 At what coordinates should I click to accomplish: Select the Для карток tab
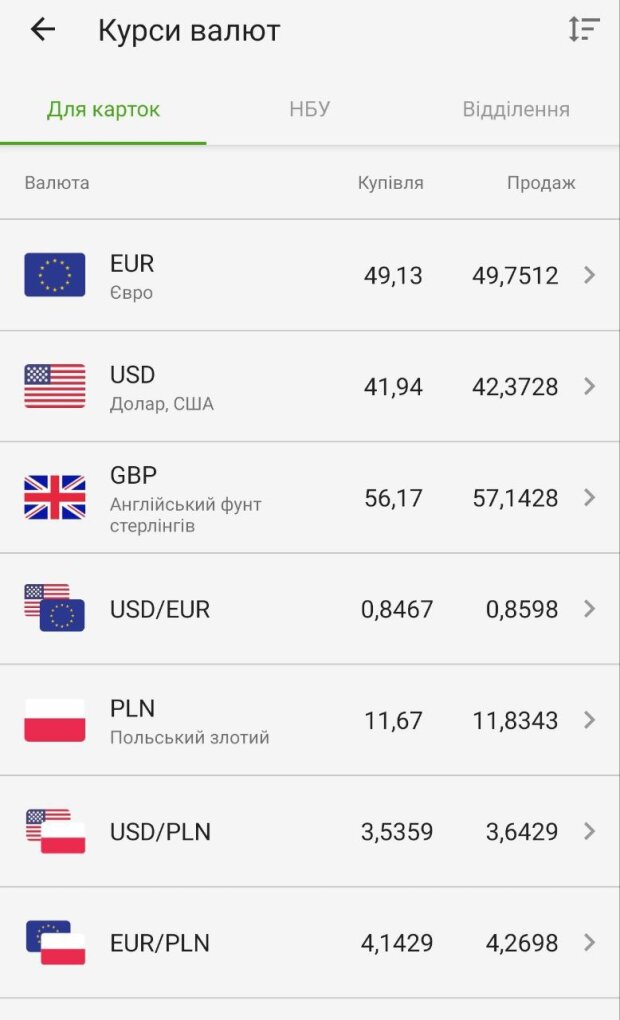click(x=103, y=109)
